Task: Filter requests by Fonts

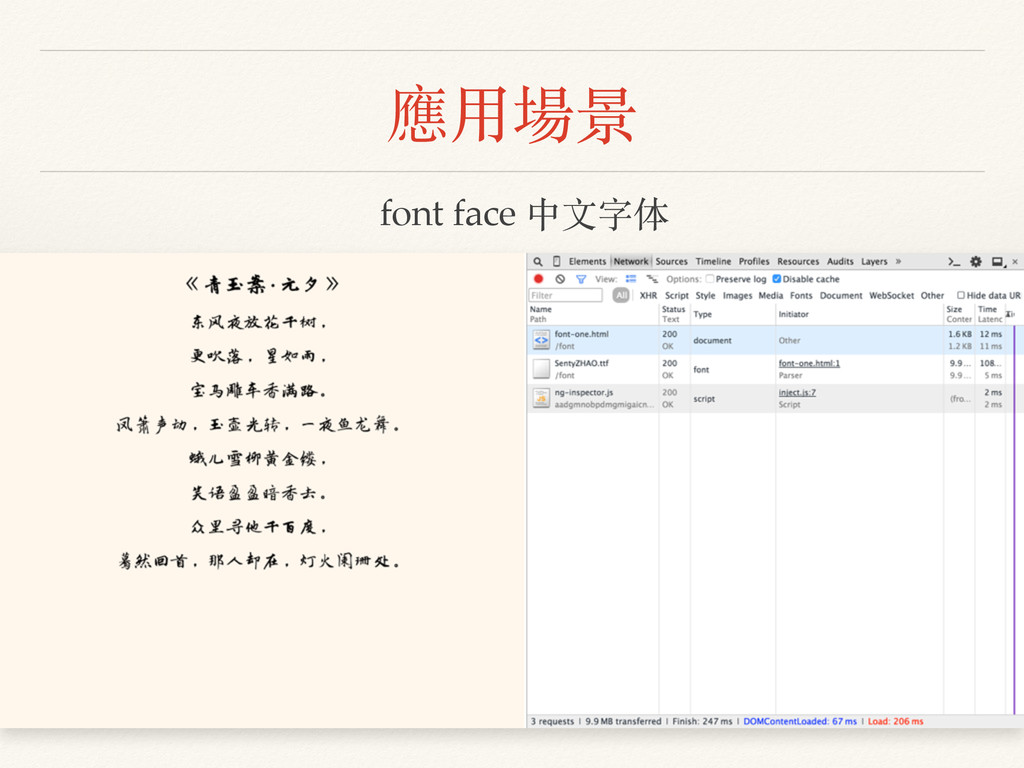Action: pos(801,295)
